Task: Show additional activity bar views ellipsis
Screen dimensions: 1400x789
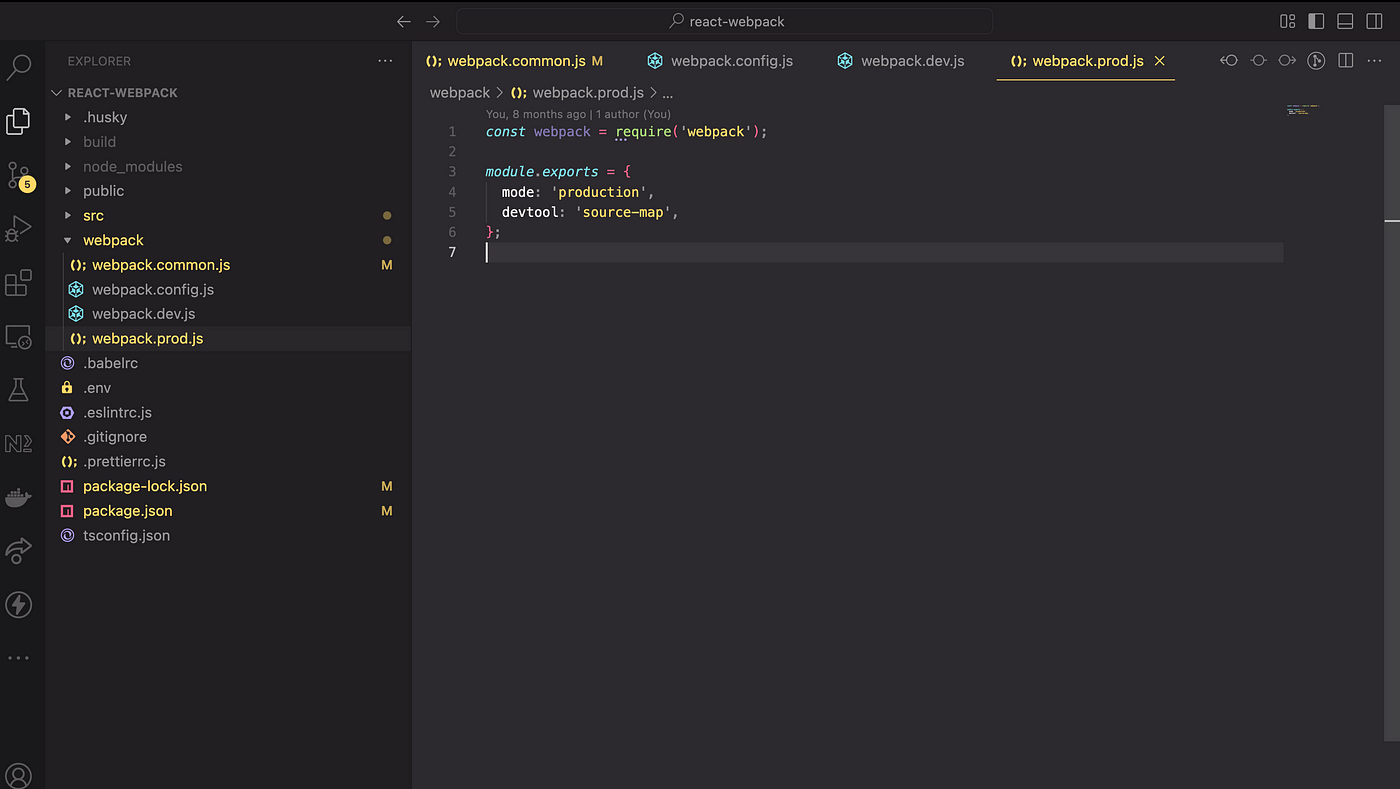Action: pos(19,658)
